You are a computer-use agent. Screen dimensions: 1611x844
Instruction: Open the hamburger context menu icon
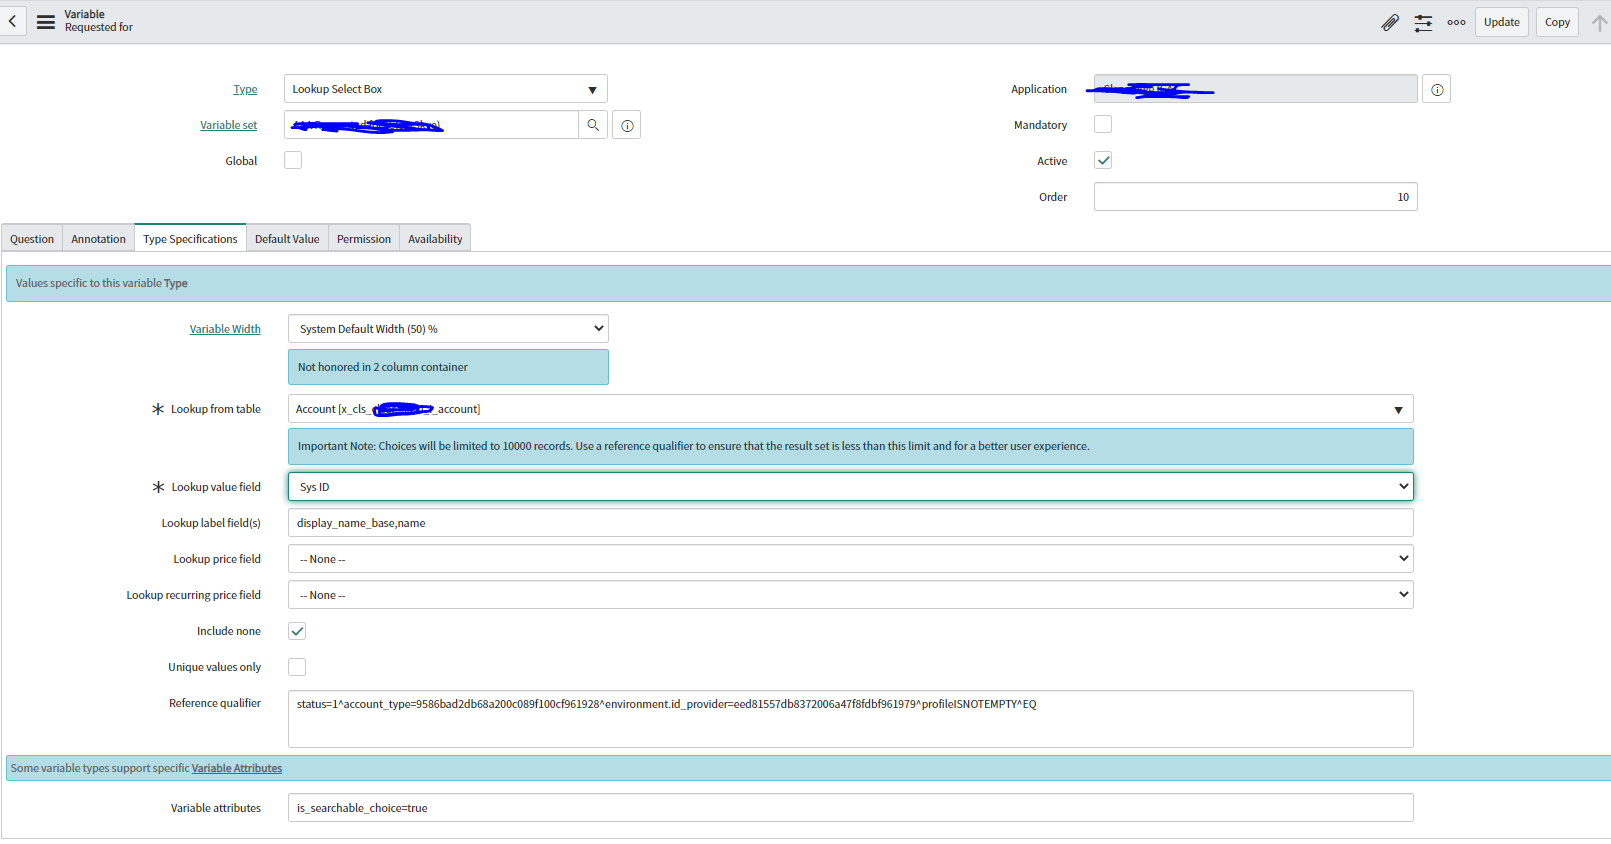click(x=46, y=21)
